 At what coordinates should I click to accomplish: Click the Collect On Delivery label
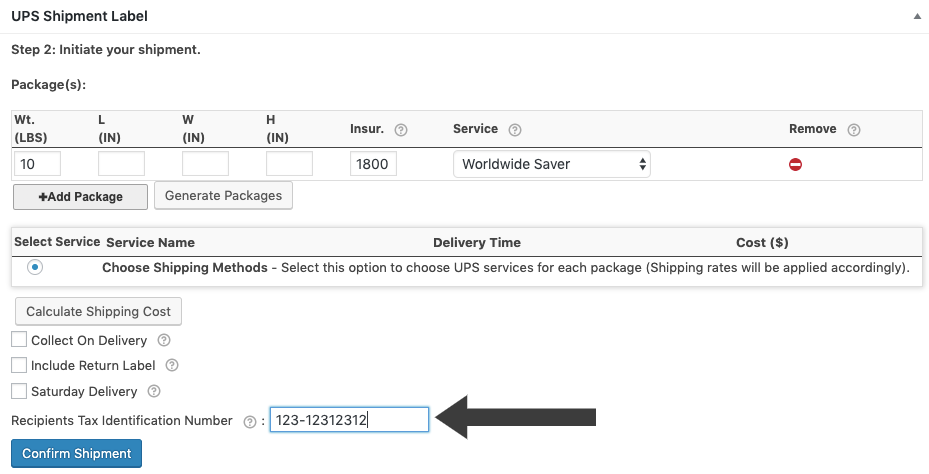coord(89,340)
